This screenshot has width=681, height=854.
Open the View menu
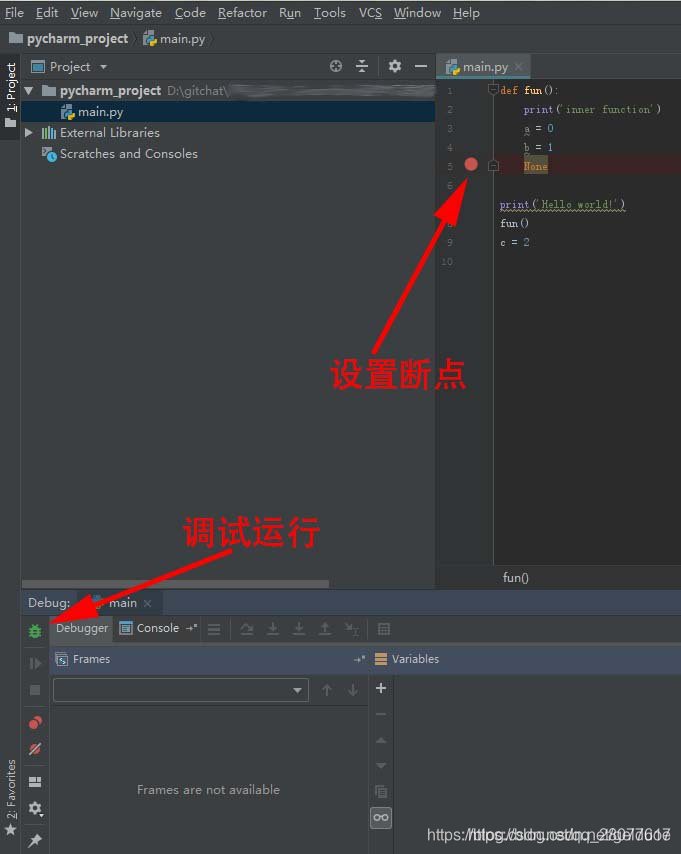click(84, 13)
